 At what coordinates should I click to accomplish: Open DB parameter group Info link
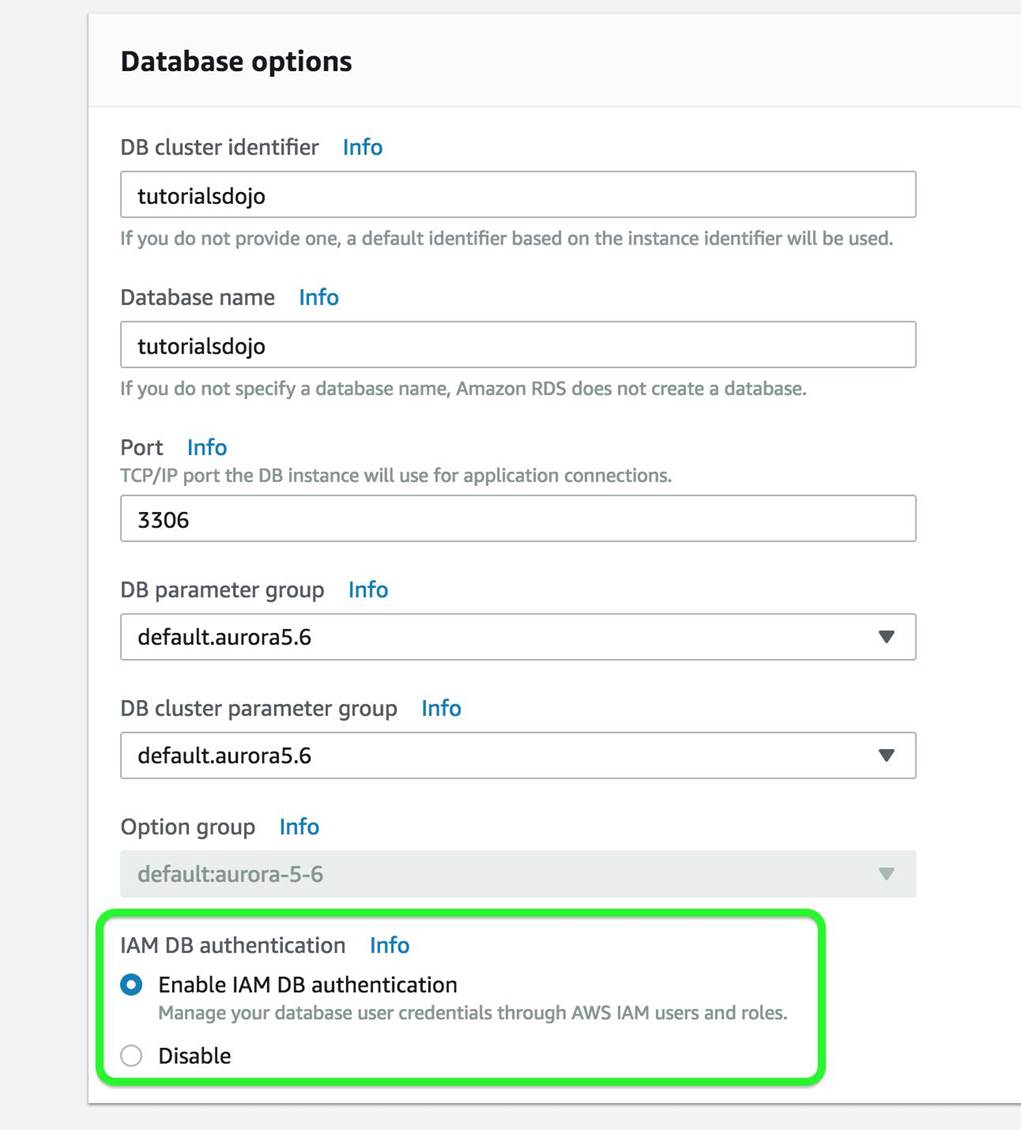367,590
